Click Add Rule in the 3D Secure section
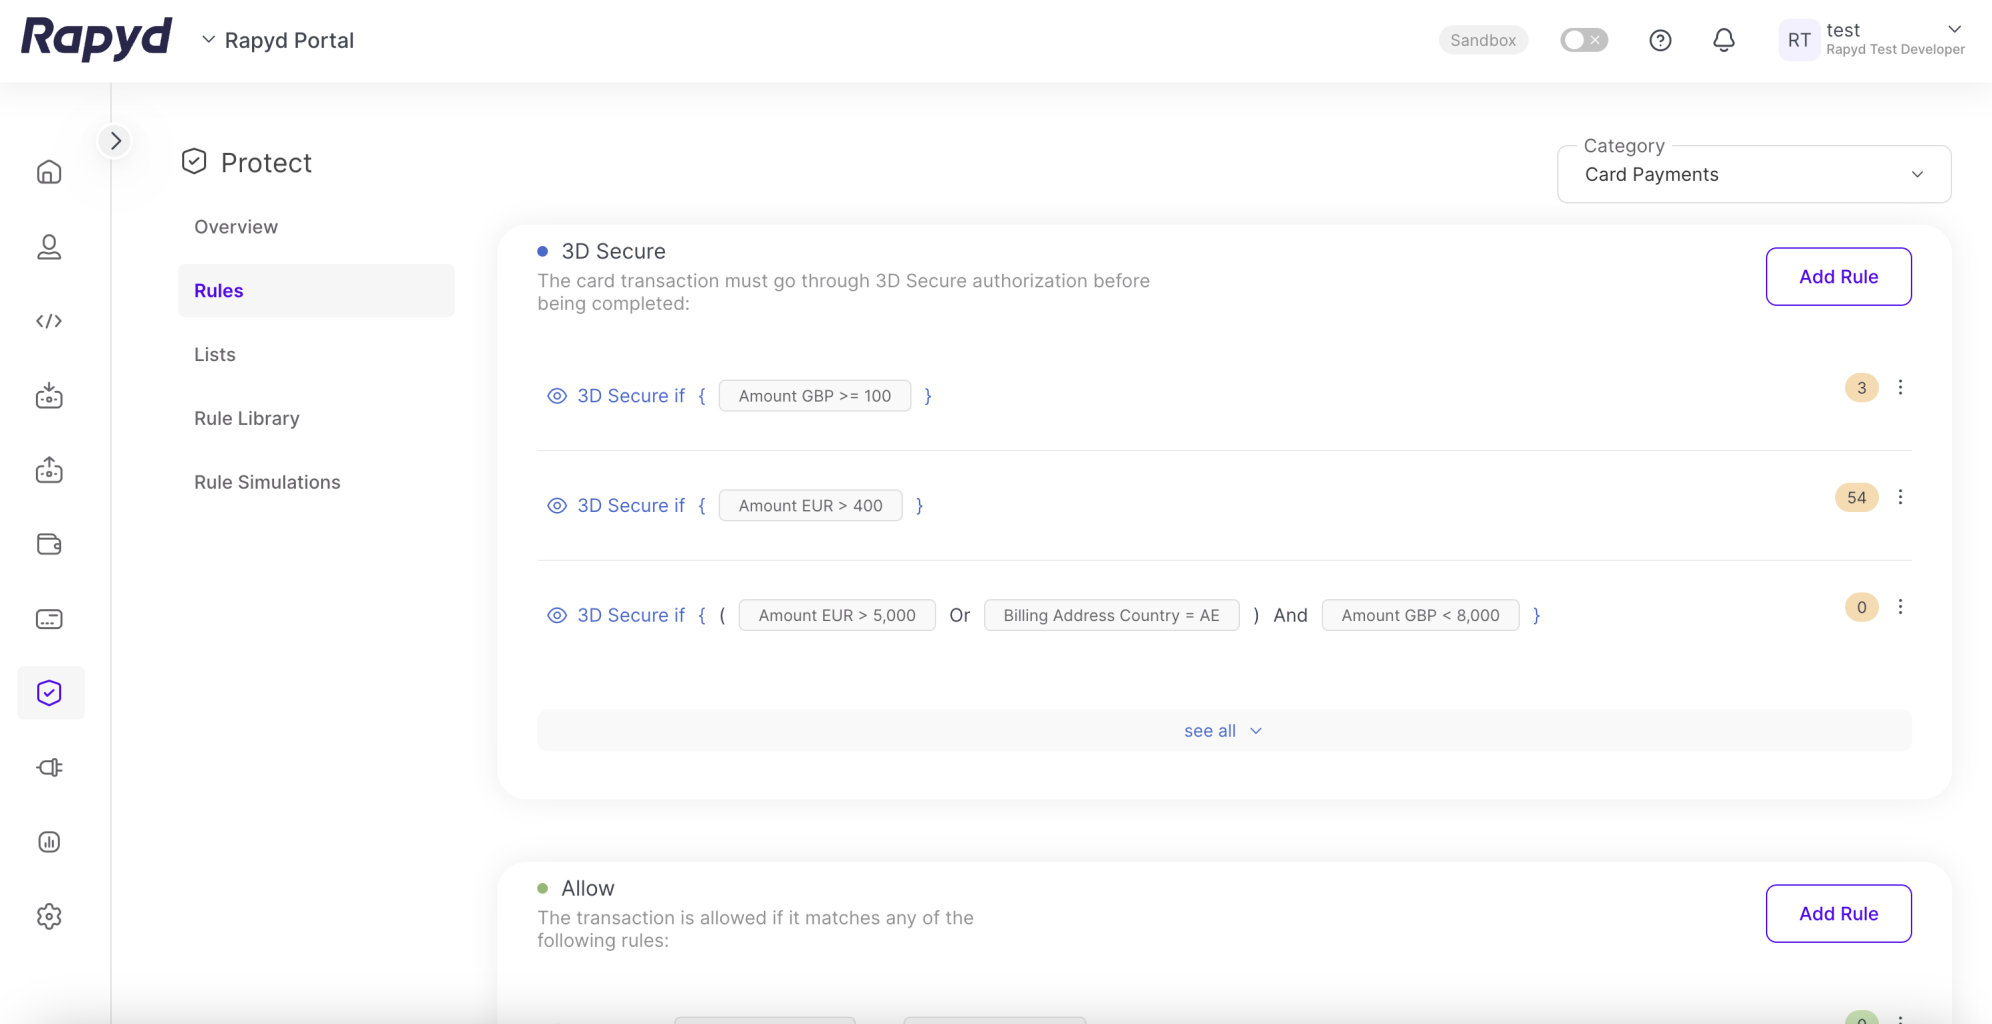This screenshot has width=1992, height=1024. [1838, 277]
